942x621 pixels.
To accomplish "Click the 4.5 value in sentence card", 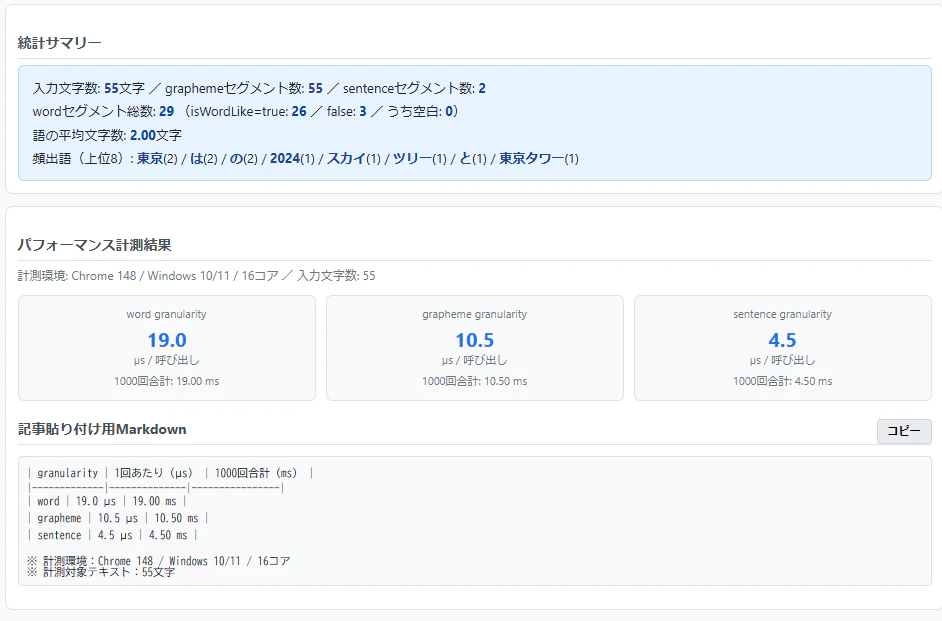I will point(782,340).
